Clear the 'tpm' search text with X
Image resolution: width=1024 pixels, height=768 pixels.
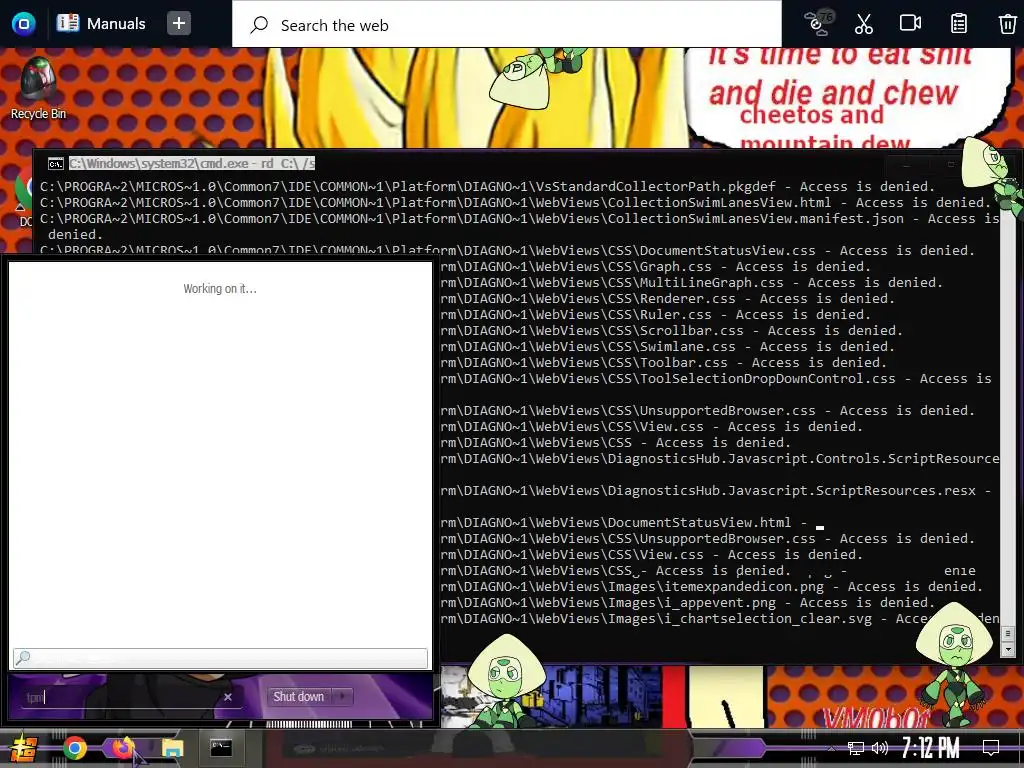point(228,697)
